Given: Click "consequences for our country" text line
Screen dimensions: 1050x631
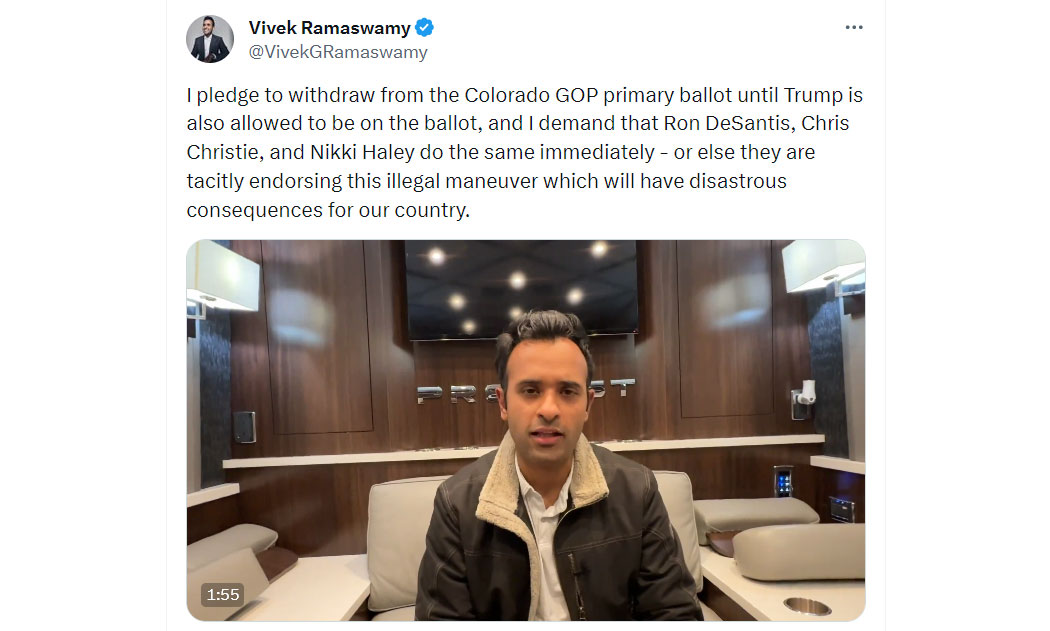Looking at the screenshot, I should [328, 210].
